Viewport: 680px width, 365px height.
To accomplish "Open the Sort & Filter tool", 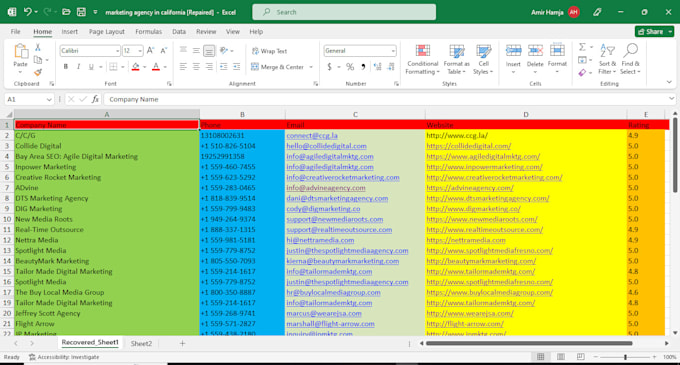I will click(x=607, y=59).
